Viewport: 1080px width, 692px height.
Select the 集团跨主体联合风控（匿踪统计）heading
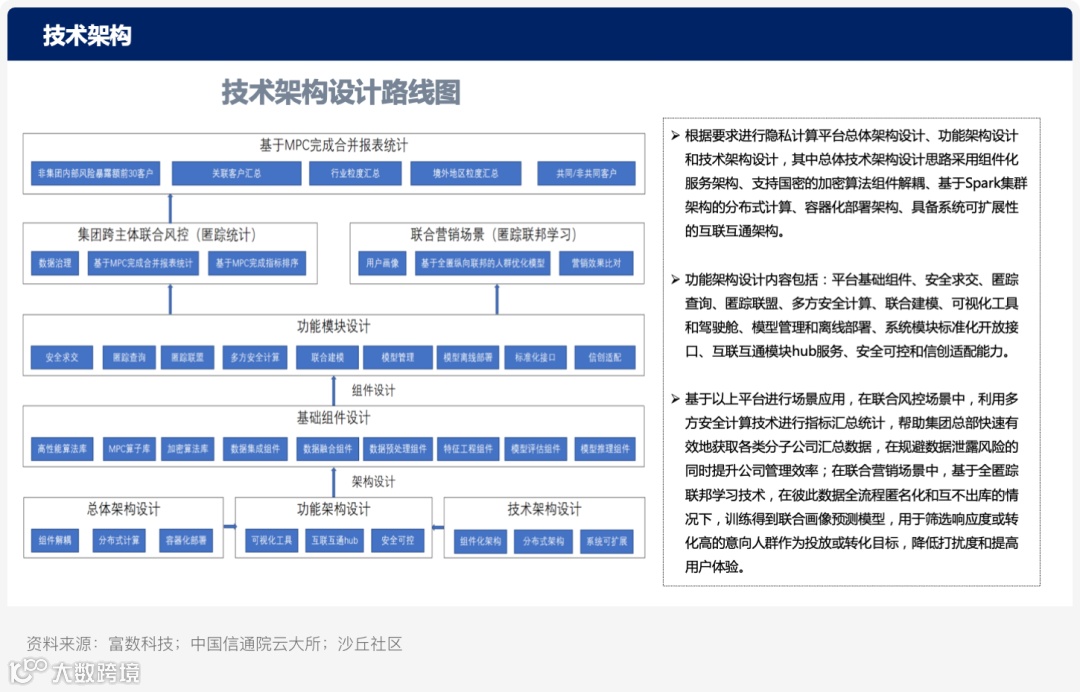[167, 235]
